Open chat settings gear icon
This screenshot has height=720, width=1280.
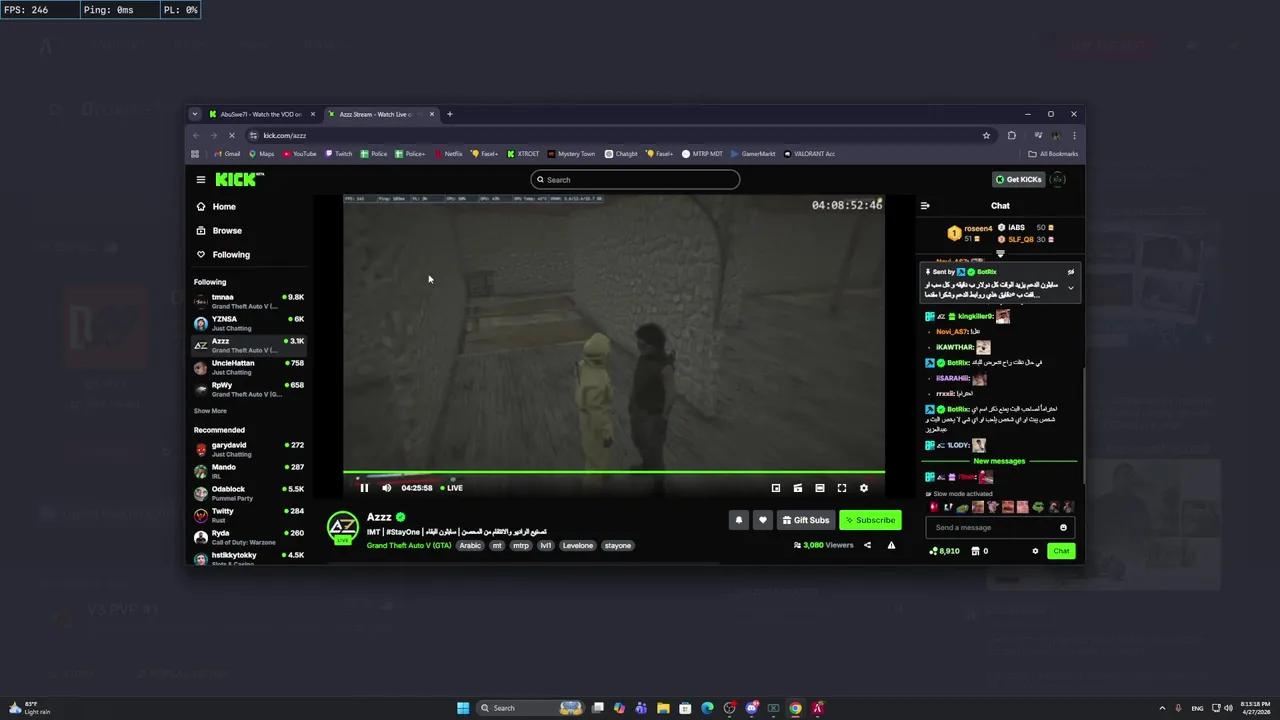point(1036,551)
